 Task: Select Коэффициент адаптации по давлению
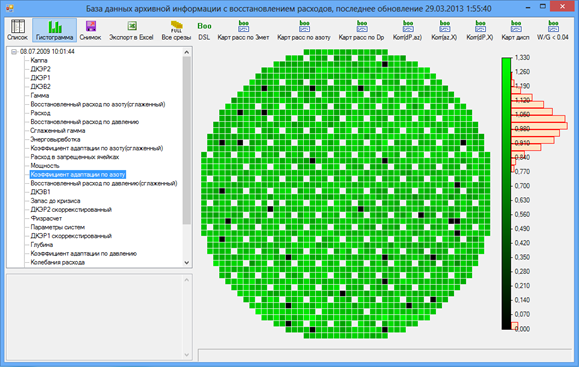tap(83, 254)
